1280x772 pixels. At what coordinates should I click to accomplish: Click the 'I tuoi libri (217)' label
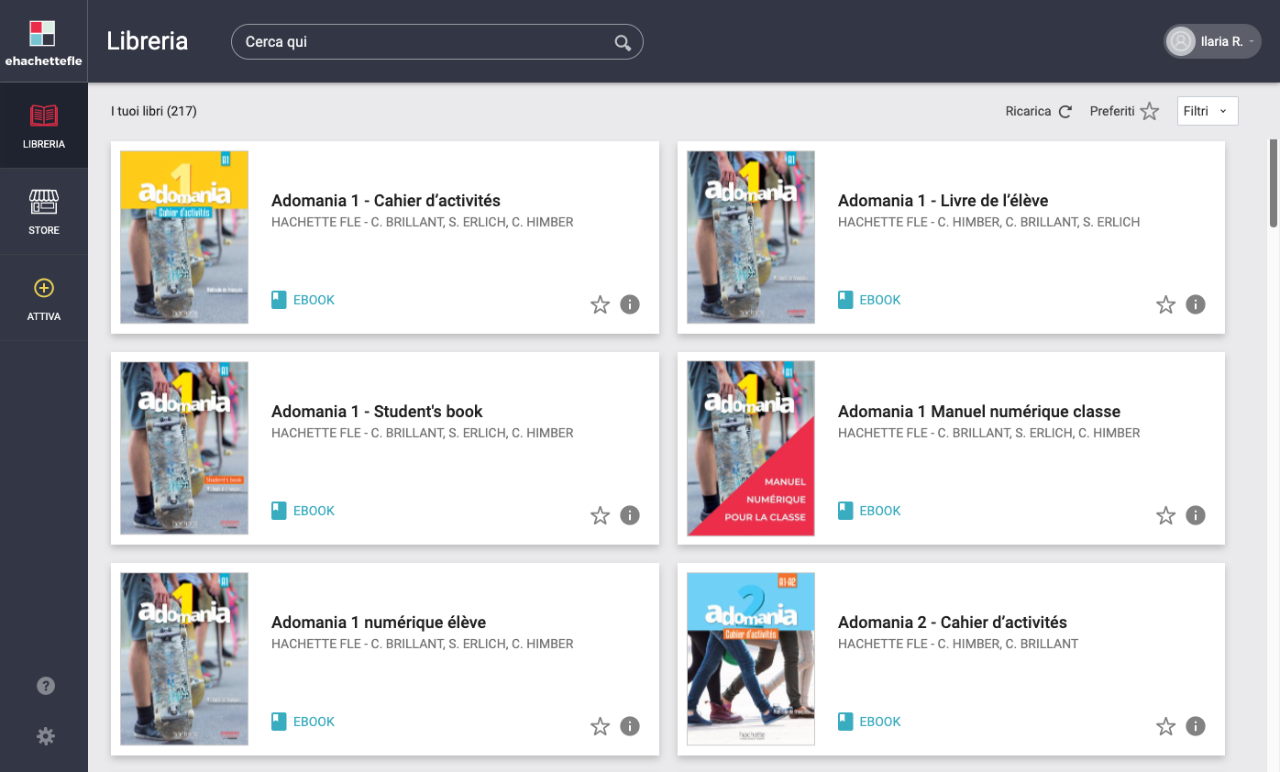(x=154, y=111)
